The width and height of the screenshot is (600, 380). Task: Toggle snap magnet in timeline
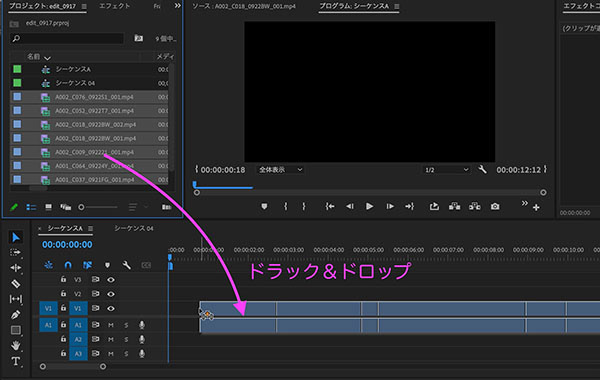pos(68,265)
